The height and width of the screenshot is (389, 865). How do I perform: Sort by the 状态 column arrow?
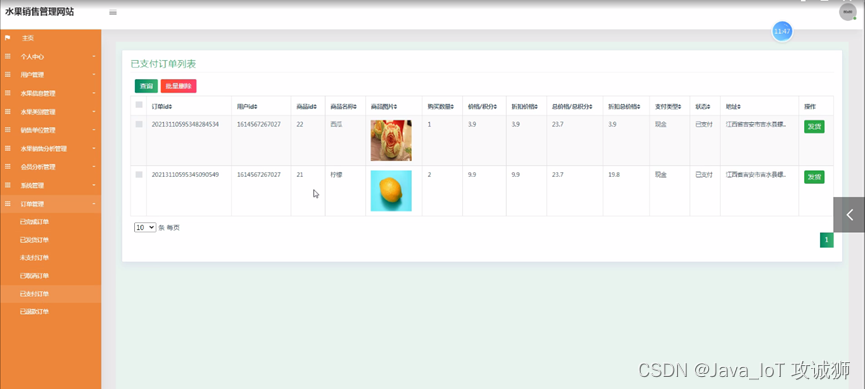click(x=709, y=106)
